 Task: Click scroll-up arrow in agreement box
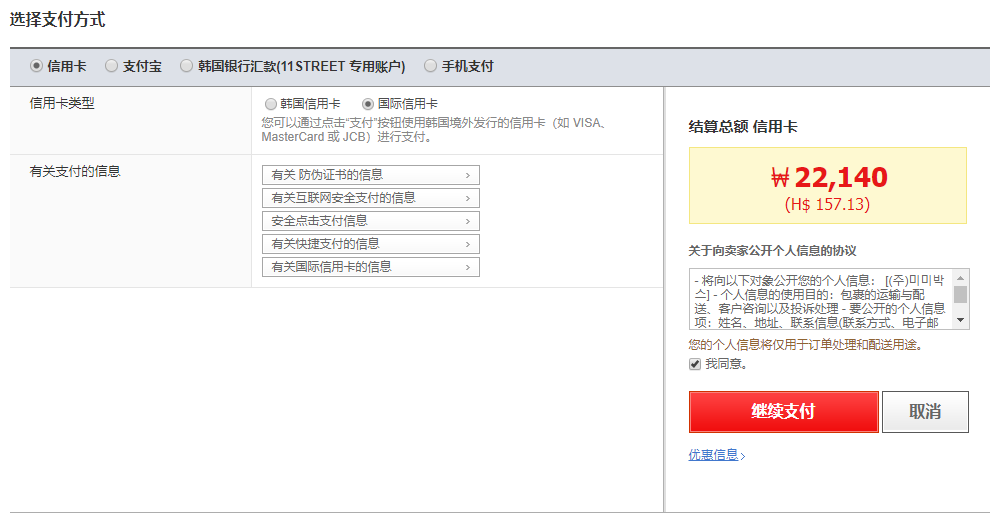click(961, 277)
